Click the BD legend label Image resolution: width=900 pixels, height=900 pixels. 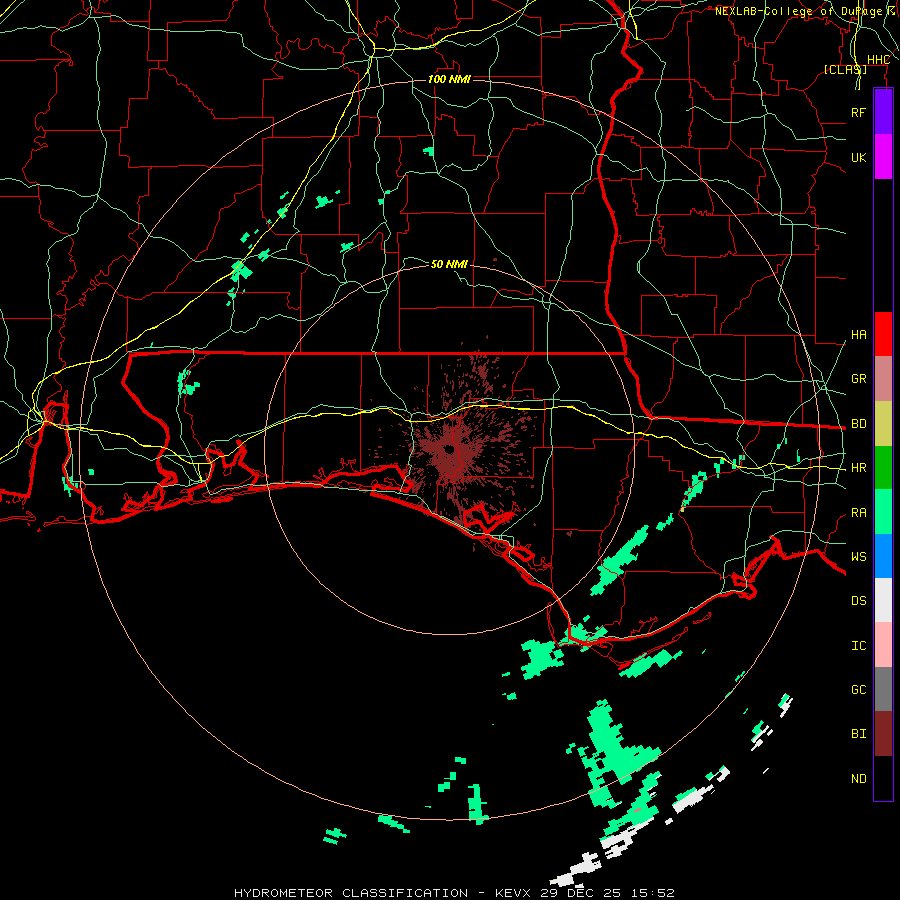coord(858,424)
